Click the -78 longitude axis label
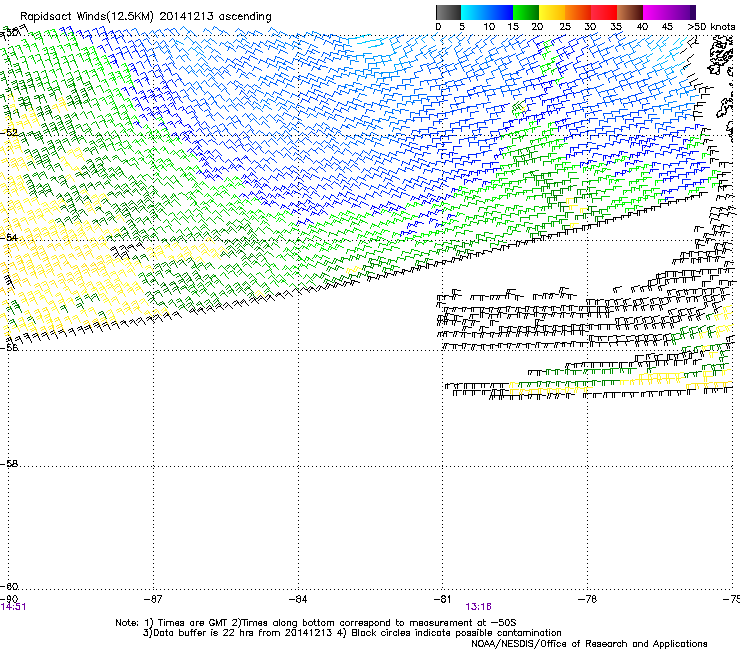 (587, 599)
